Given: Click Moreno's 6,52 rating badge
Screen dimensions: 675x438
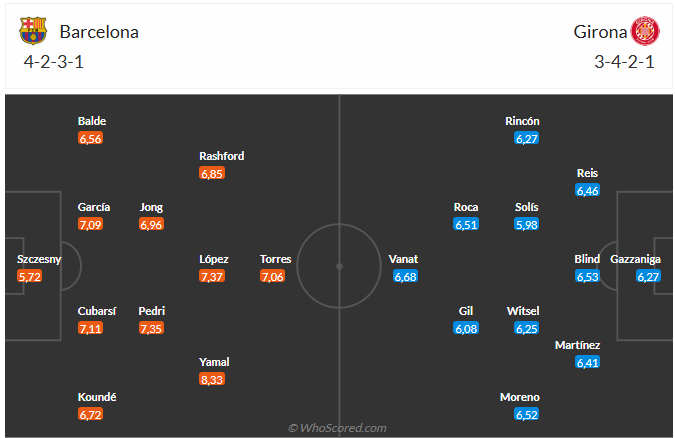Looking at the screenshot, I should [x=526, y=414].
